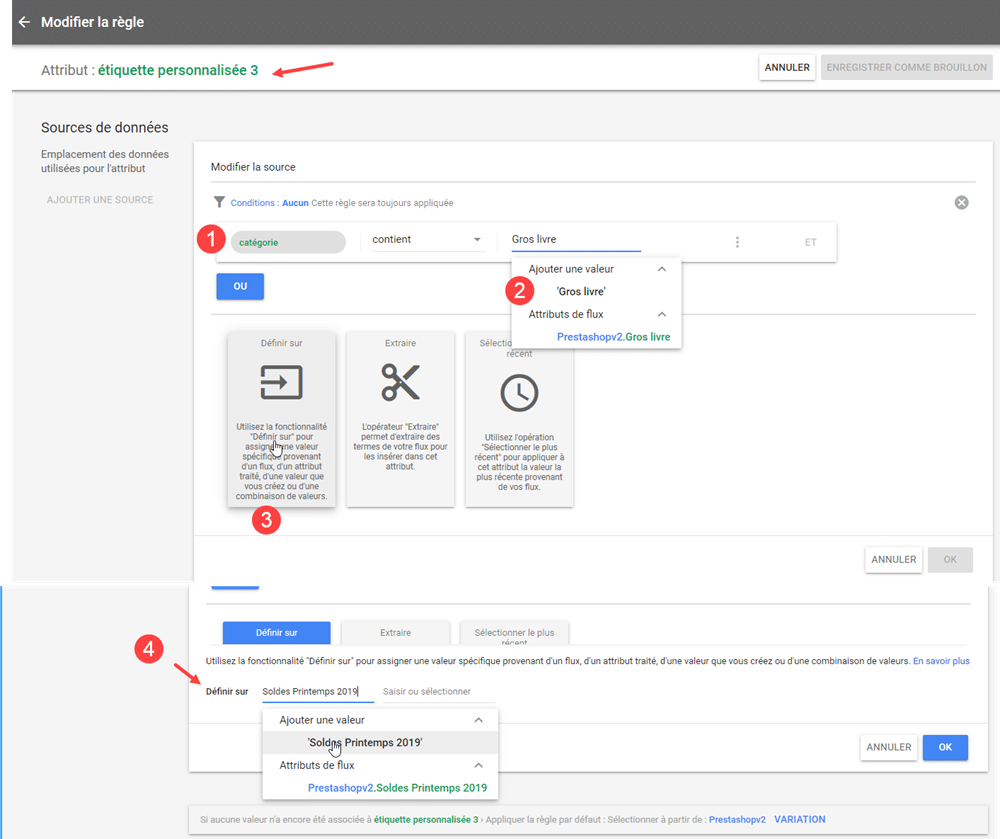Open the 'En savoir plus' link
The image size is (1000, 839).
pyautogui.click(x=941, y=661)
